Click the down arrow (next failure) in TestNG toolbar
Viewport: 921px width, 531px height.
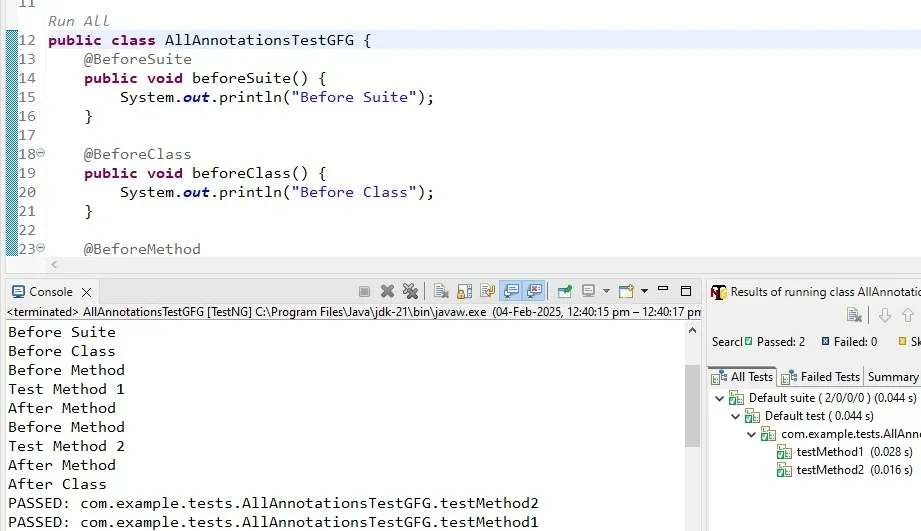tap(885, 316)
